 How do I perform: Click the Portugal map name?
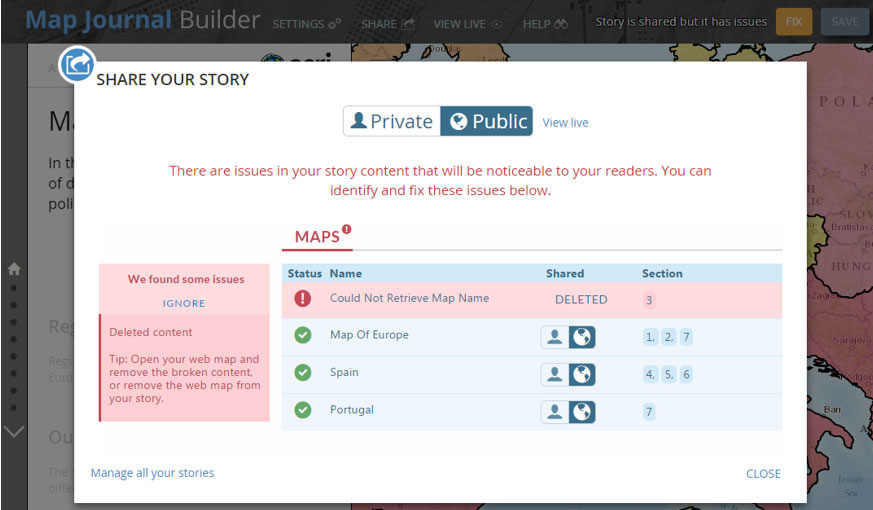pyautogui.click(x=352, y=409)
